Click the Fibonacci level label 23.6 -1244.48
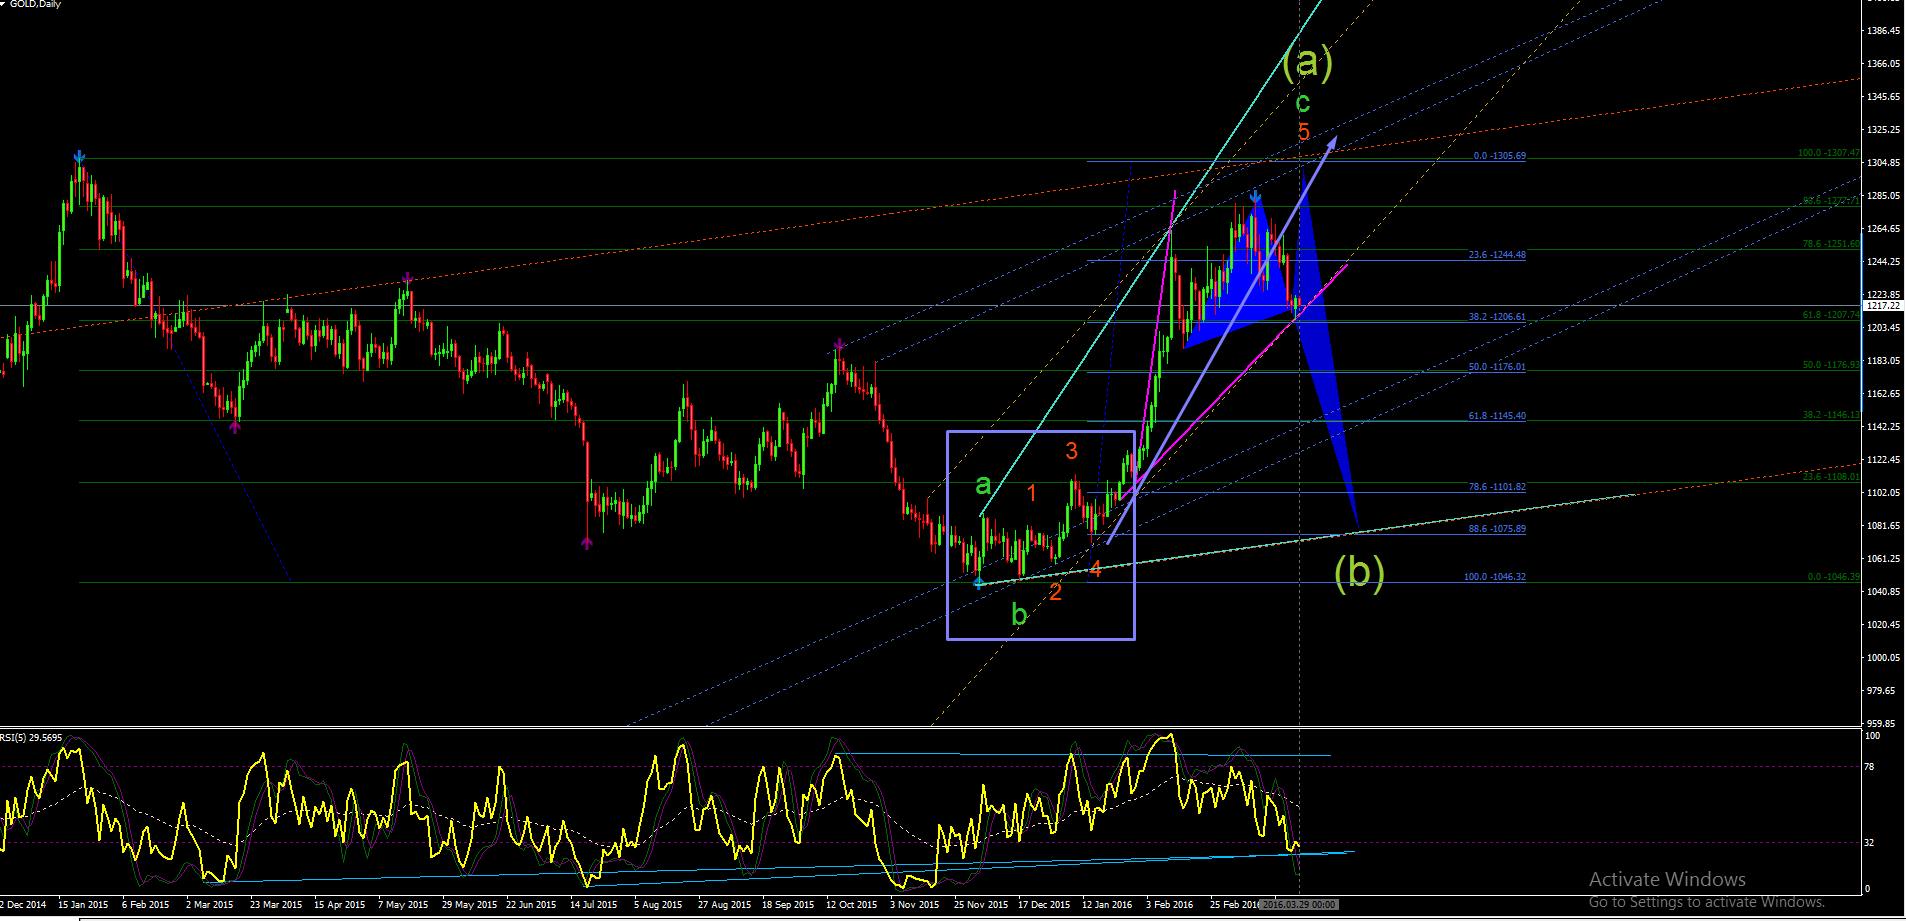 [1497, 255]
